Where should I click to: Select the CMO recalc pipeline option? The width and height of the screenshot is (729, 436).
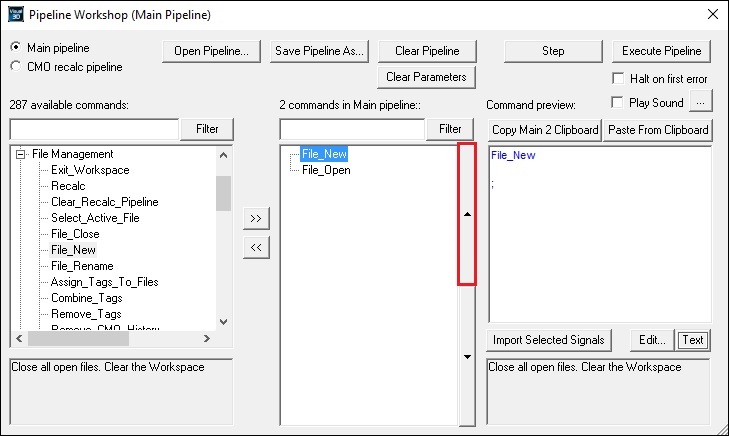point(15,67)
